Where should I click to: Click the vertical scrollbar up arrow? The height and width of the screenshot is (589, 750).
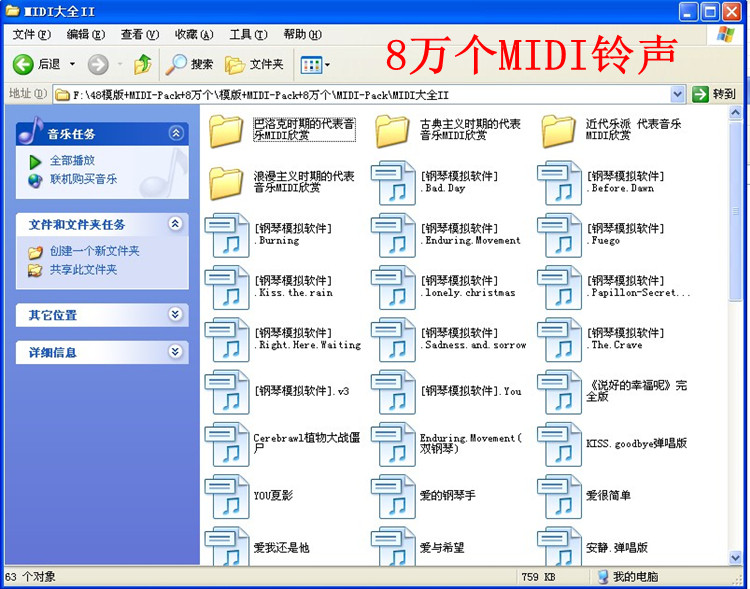pos(736,112)
